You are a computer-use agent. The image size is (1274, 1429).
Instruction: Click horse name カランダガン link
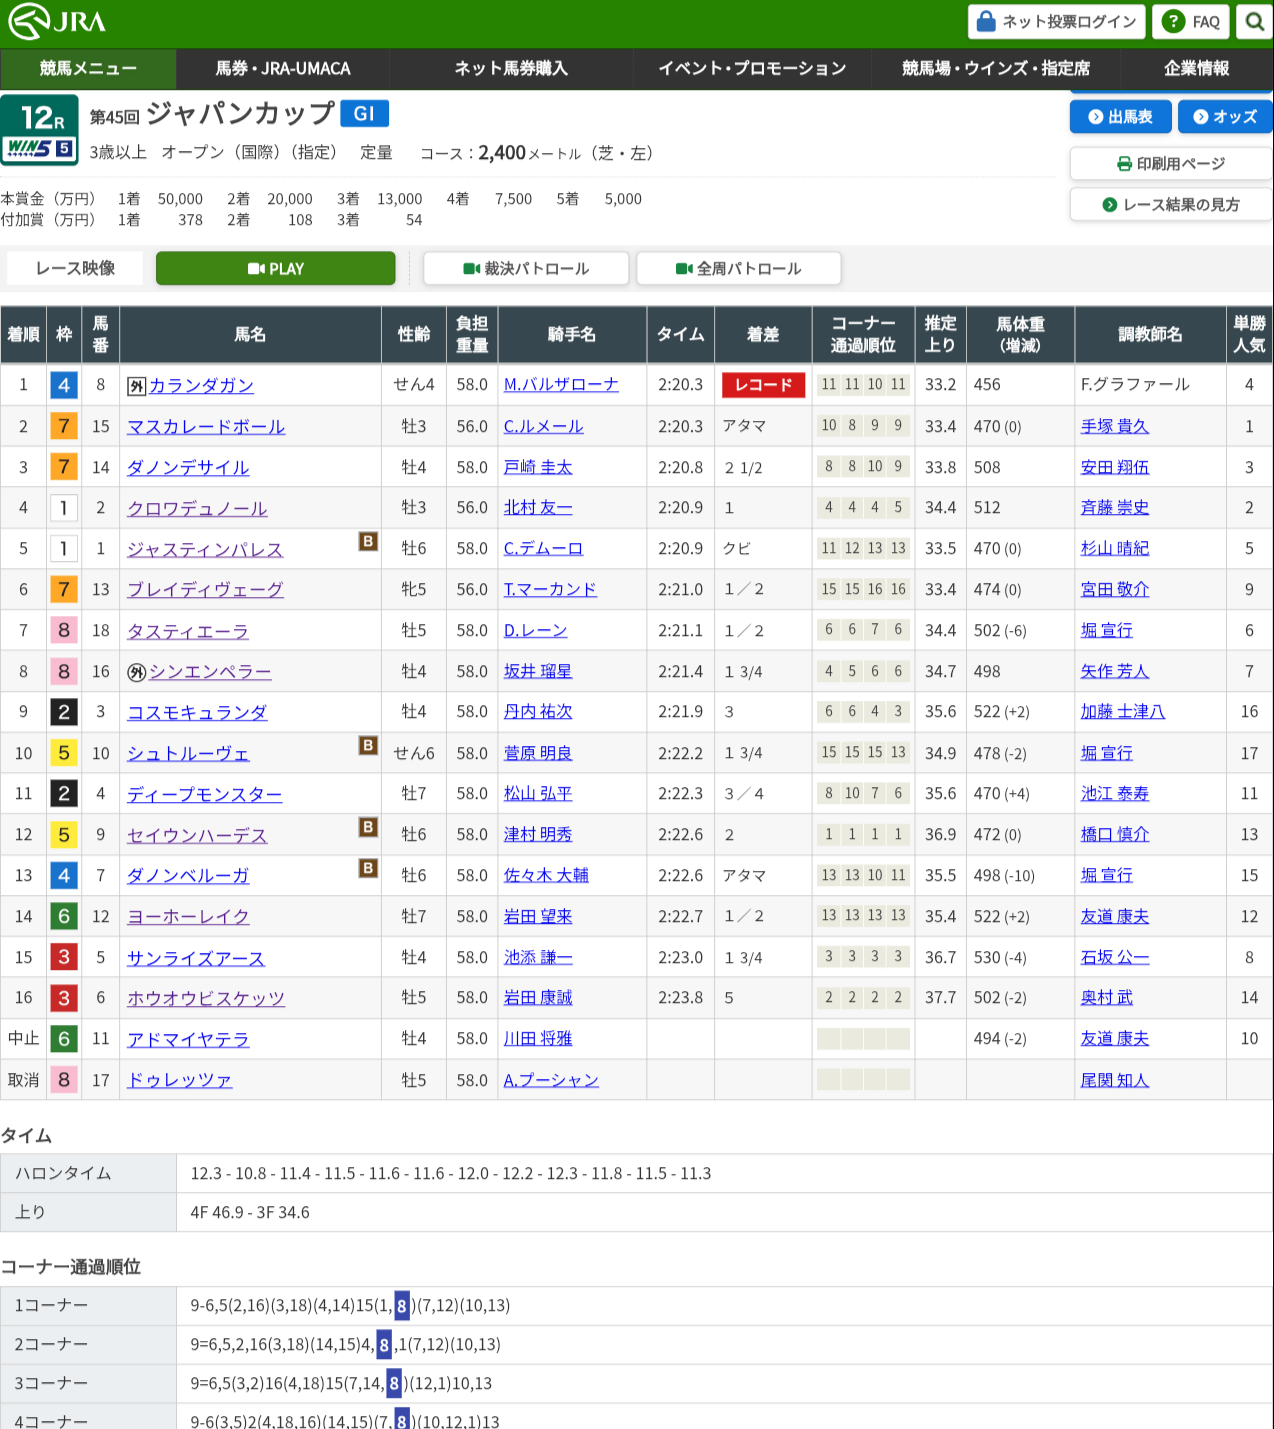pyautogui.click(x=201, y=386)
